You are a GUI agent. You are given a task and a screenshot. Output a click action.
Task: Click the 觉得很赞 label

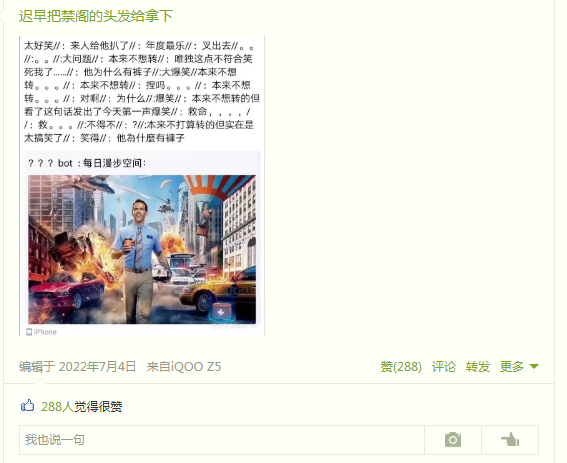pyautogui.click(x=98, y=407)
